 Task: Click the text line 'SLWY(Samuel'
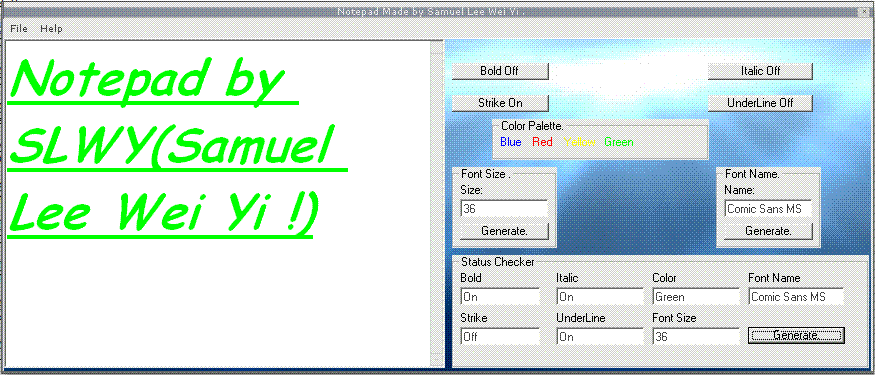176,147
